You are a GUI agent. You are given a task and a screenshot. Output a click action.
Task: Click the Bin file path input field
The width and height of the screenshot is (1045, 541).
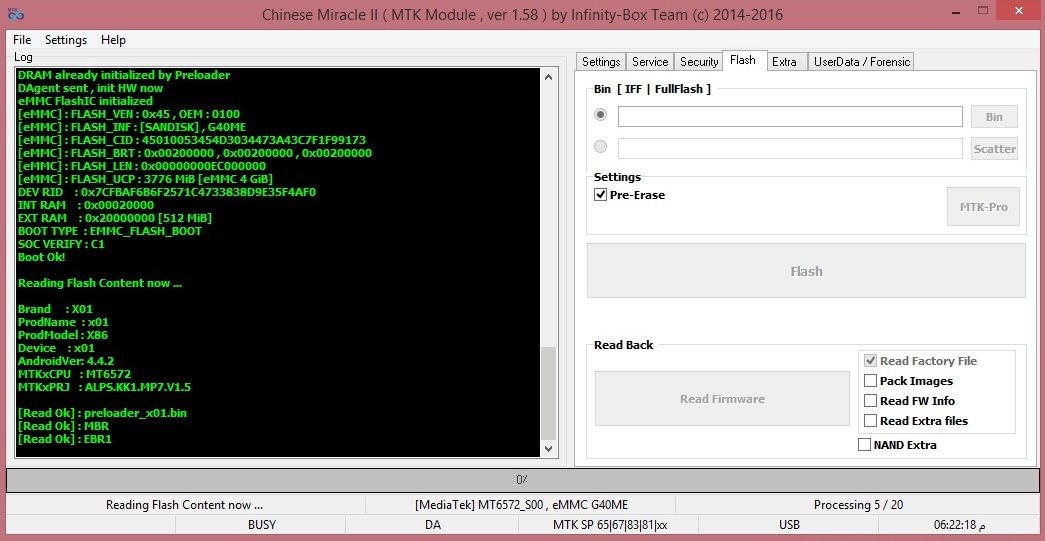click(790, 117)
